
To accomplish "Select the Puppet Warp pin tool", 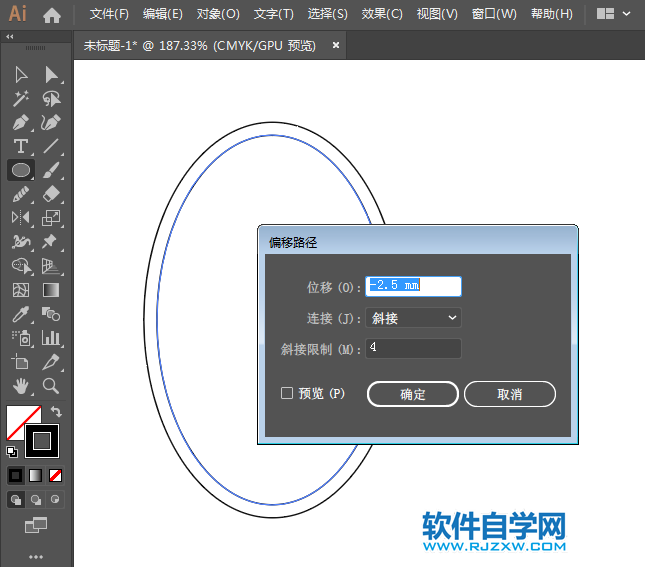I will coord(49,242).
